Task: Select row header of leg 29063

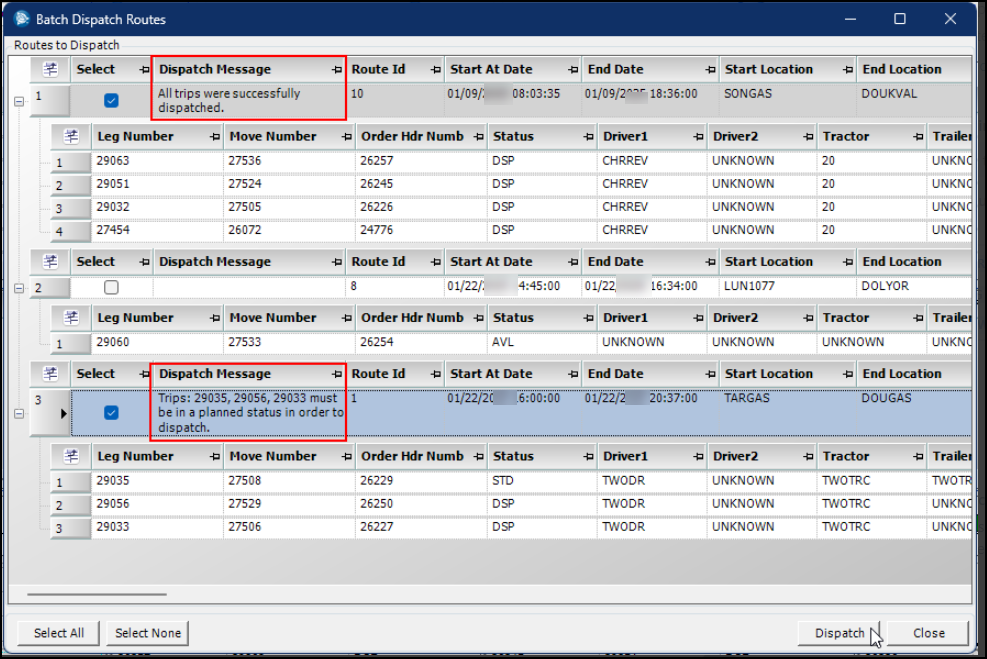Action: (x=70, y=162)
